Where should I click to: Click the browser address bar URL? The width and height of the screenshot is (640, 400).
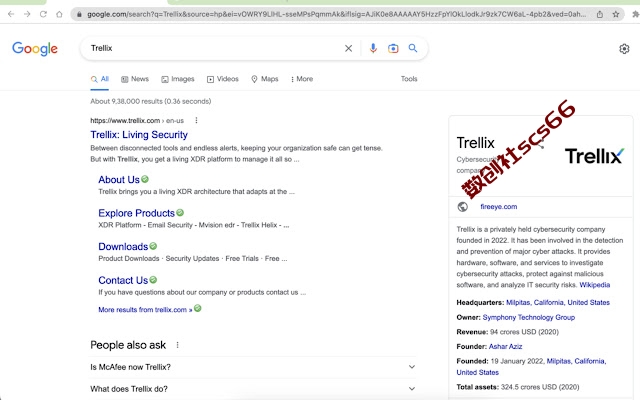[x=337, y=14]
